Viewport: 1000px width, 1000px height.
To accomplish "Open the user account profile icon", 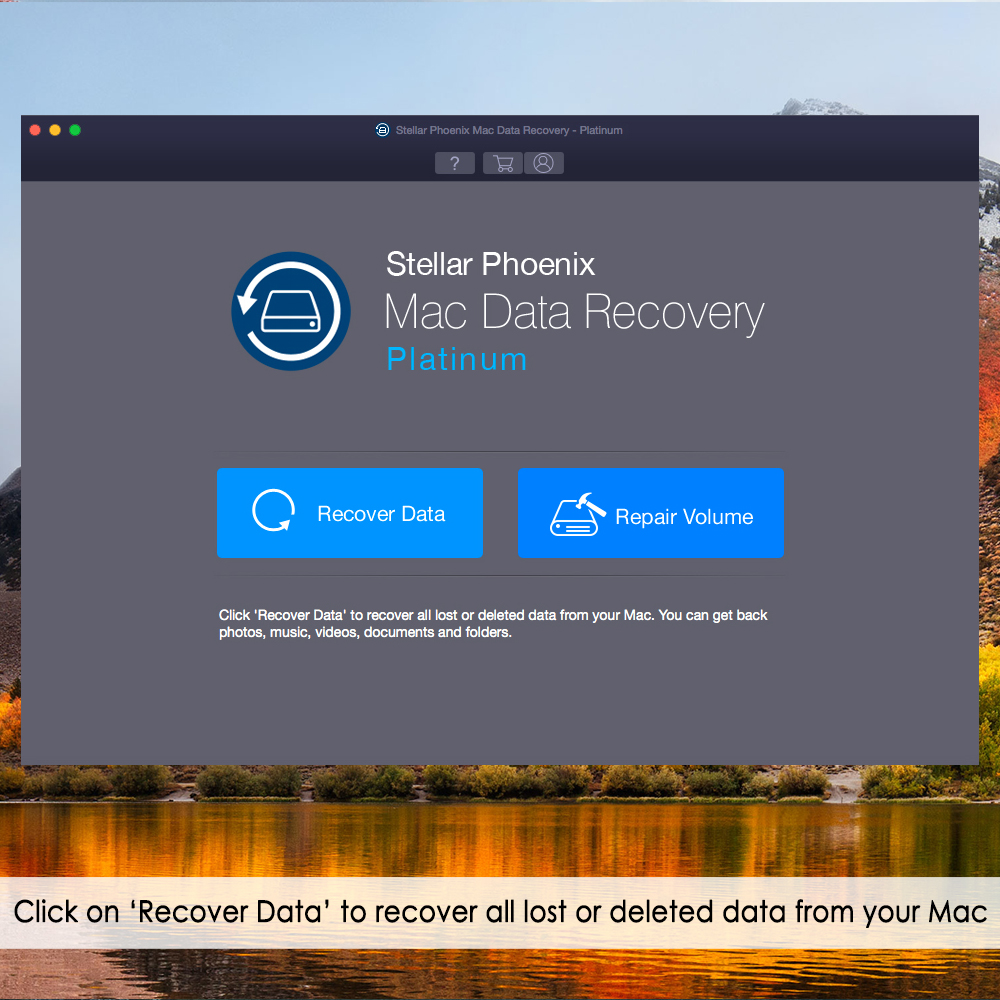I will click(543, 163).
